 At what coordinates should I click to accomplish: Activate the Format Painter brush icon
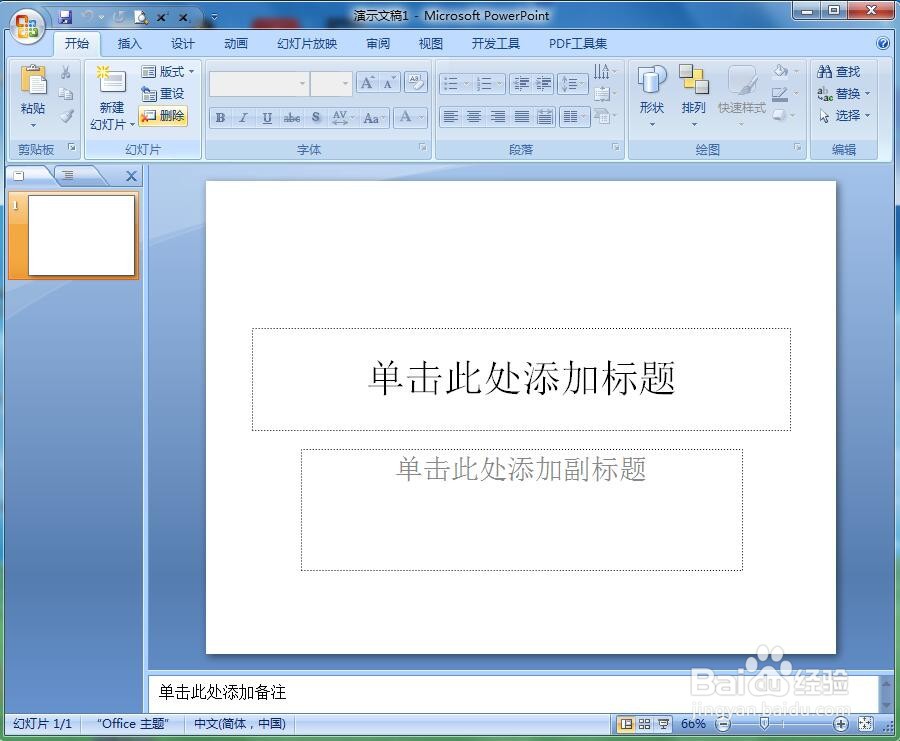point(66,115)
